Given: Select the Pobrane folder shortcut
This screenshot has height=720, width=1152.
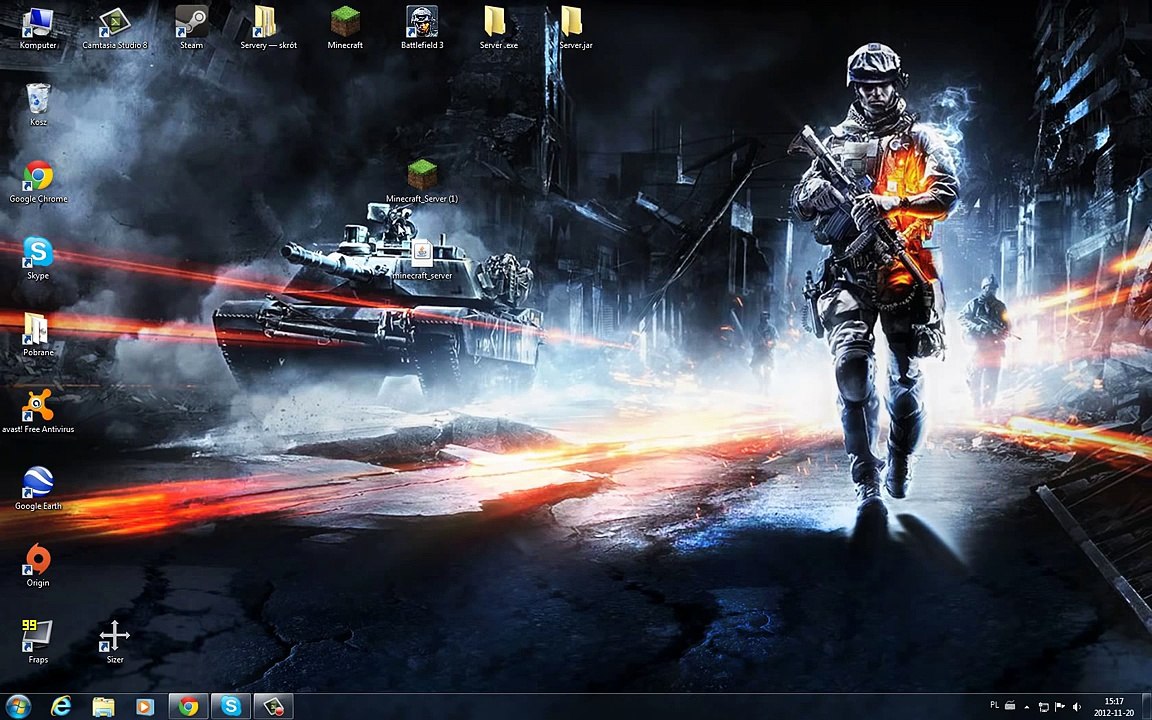Looking at the screenshot, I should point(38,335).
